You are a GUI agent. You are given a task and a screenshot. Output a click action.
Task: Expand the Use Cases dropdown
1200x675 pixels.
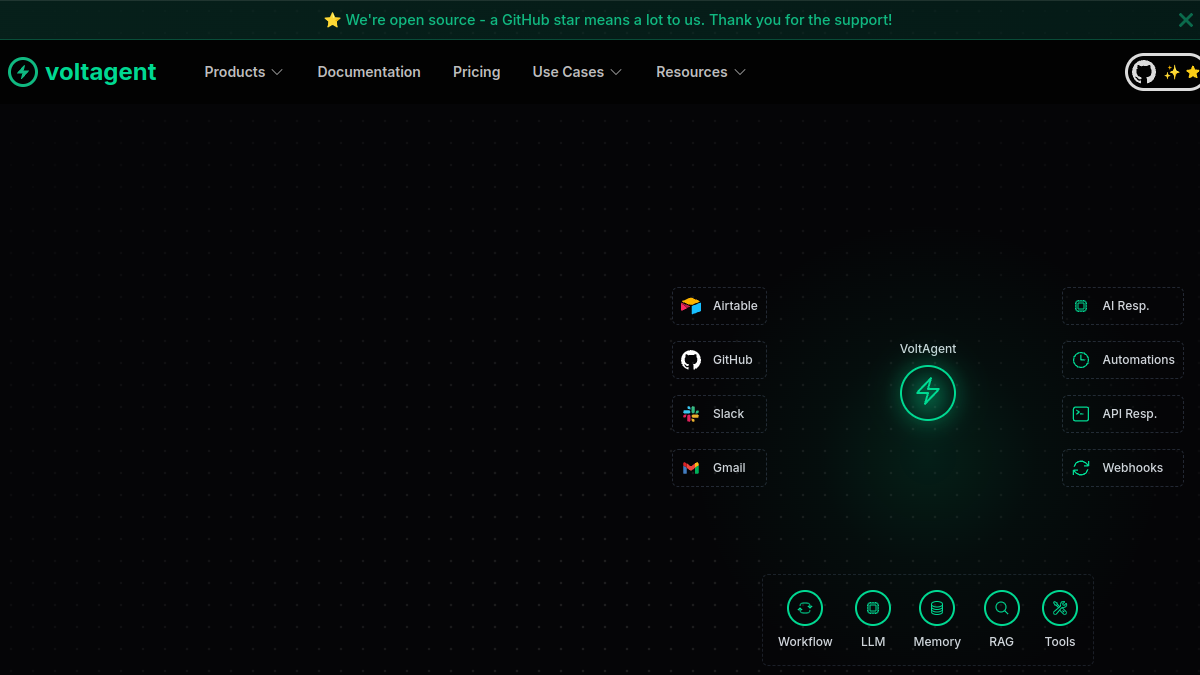[577, 72]
